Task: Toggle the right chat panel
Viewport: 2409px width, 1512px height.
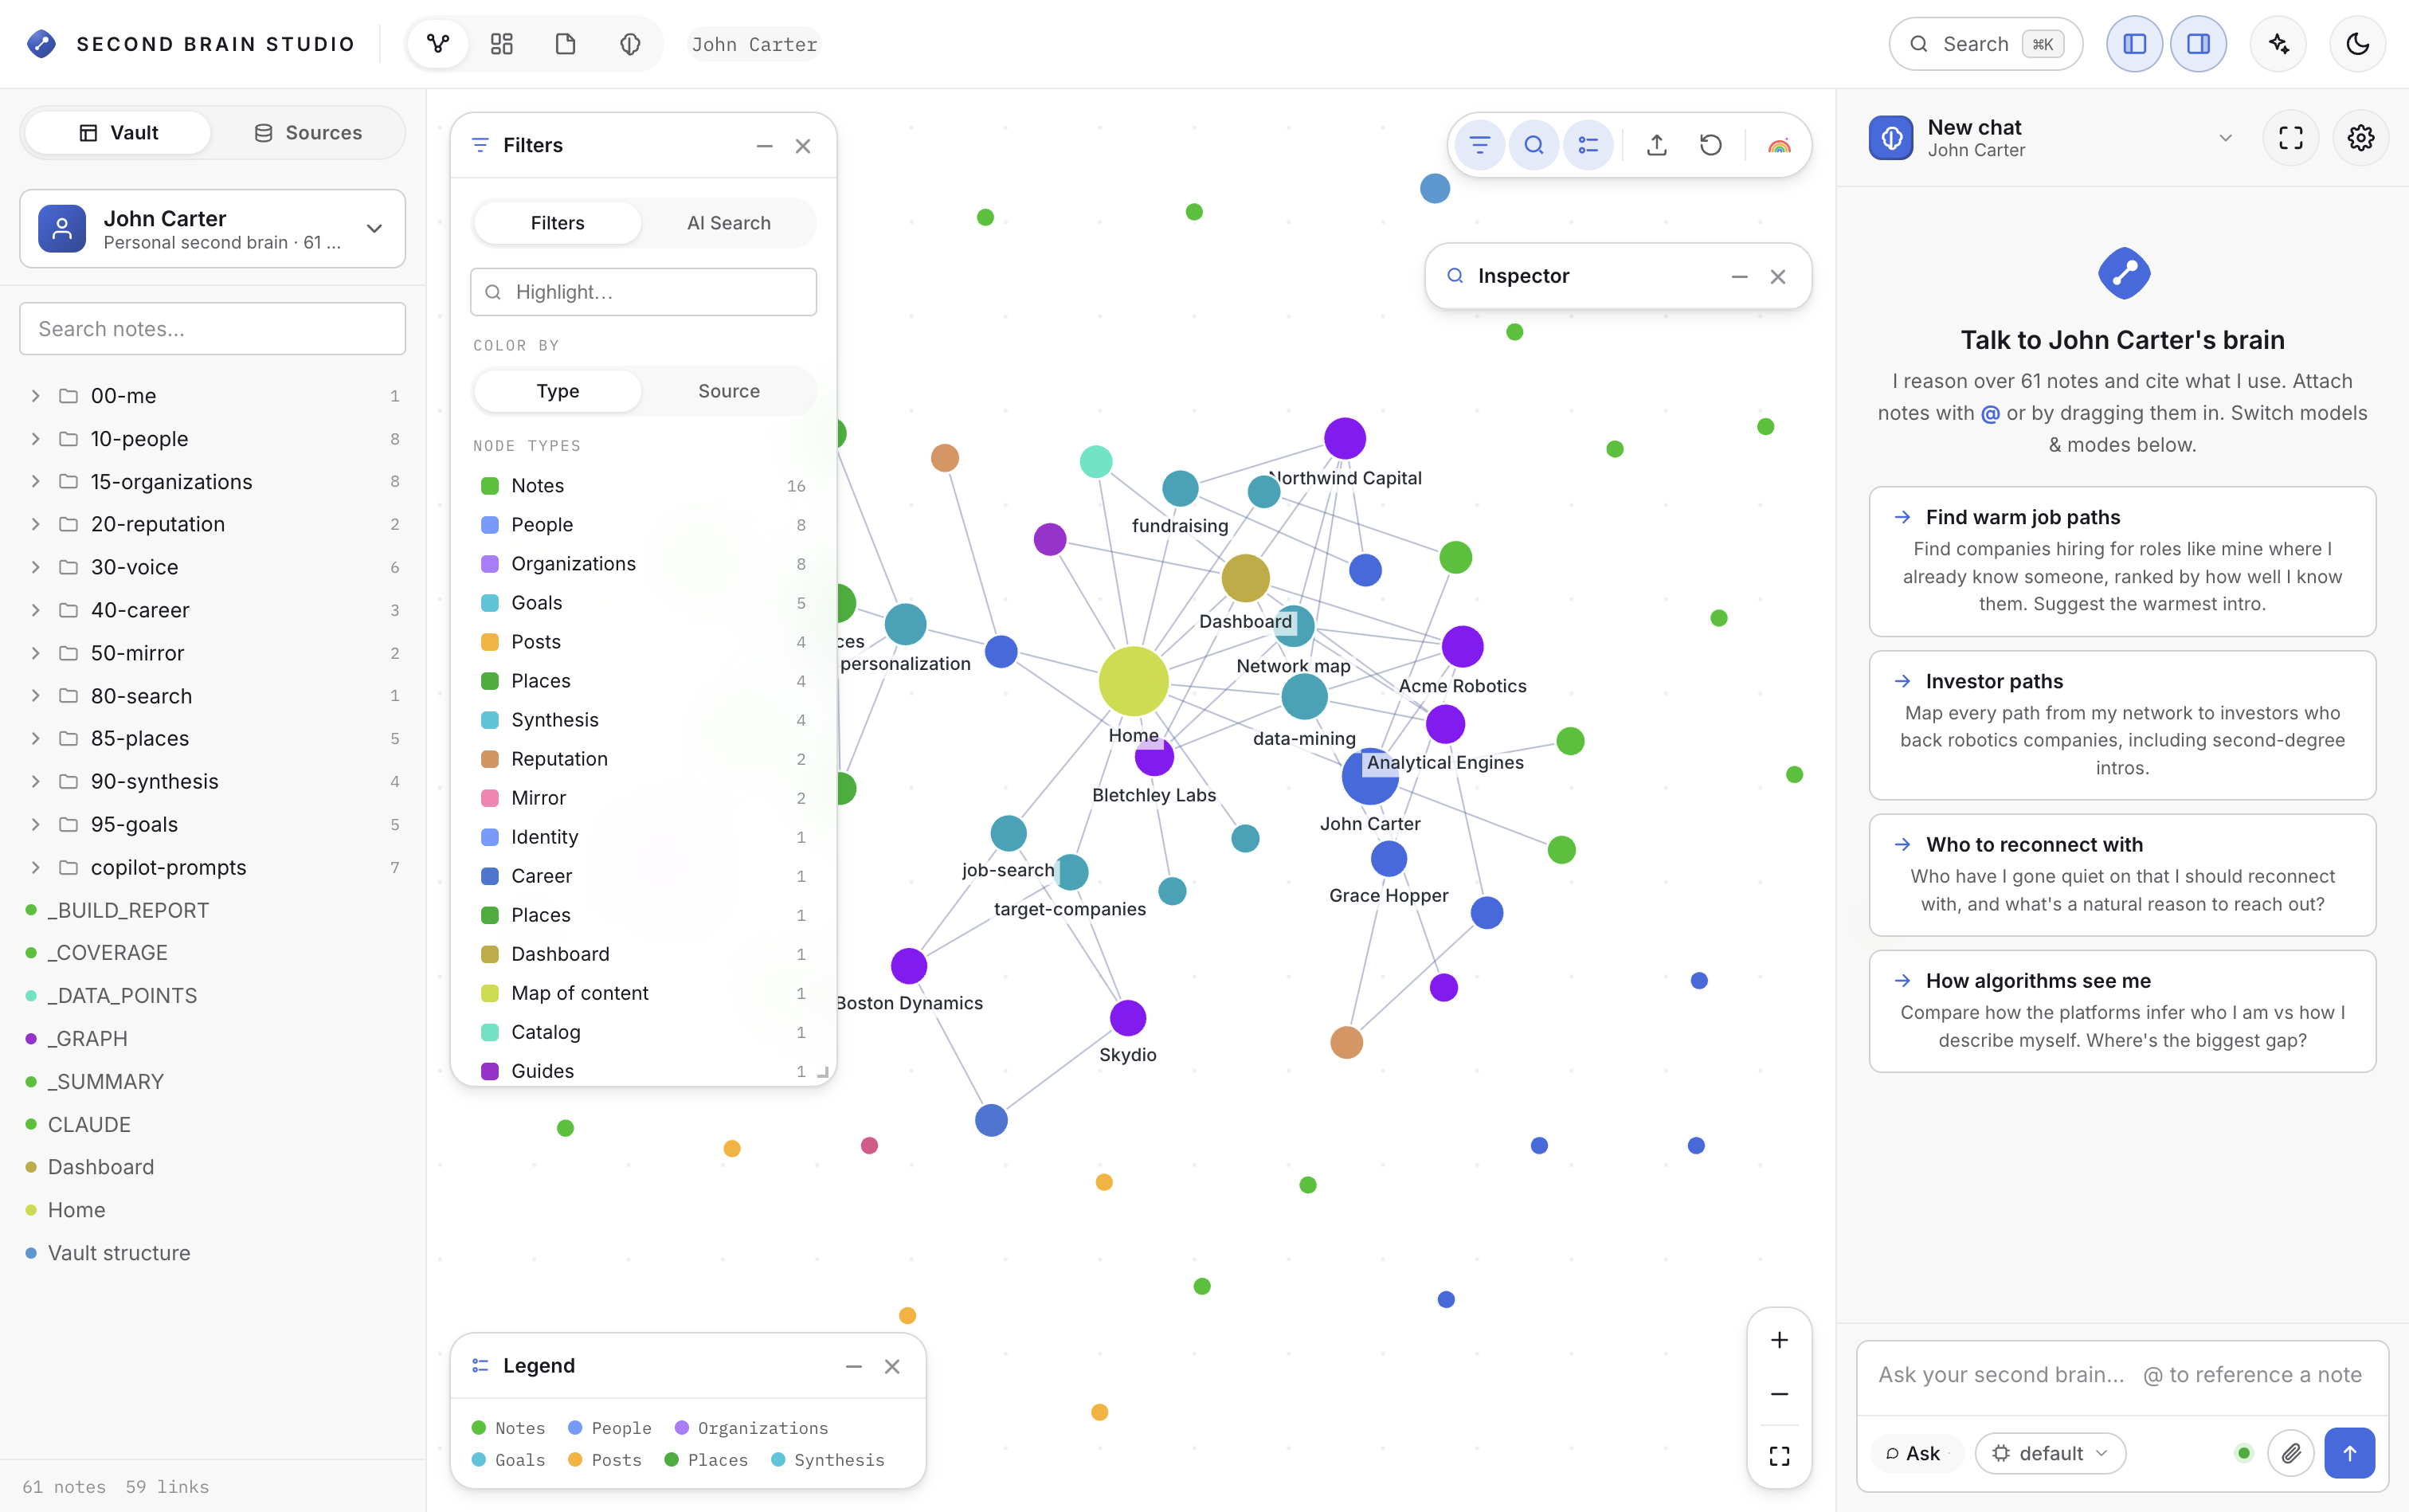Action: [2199, 44]
